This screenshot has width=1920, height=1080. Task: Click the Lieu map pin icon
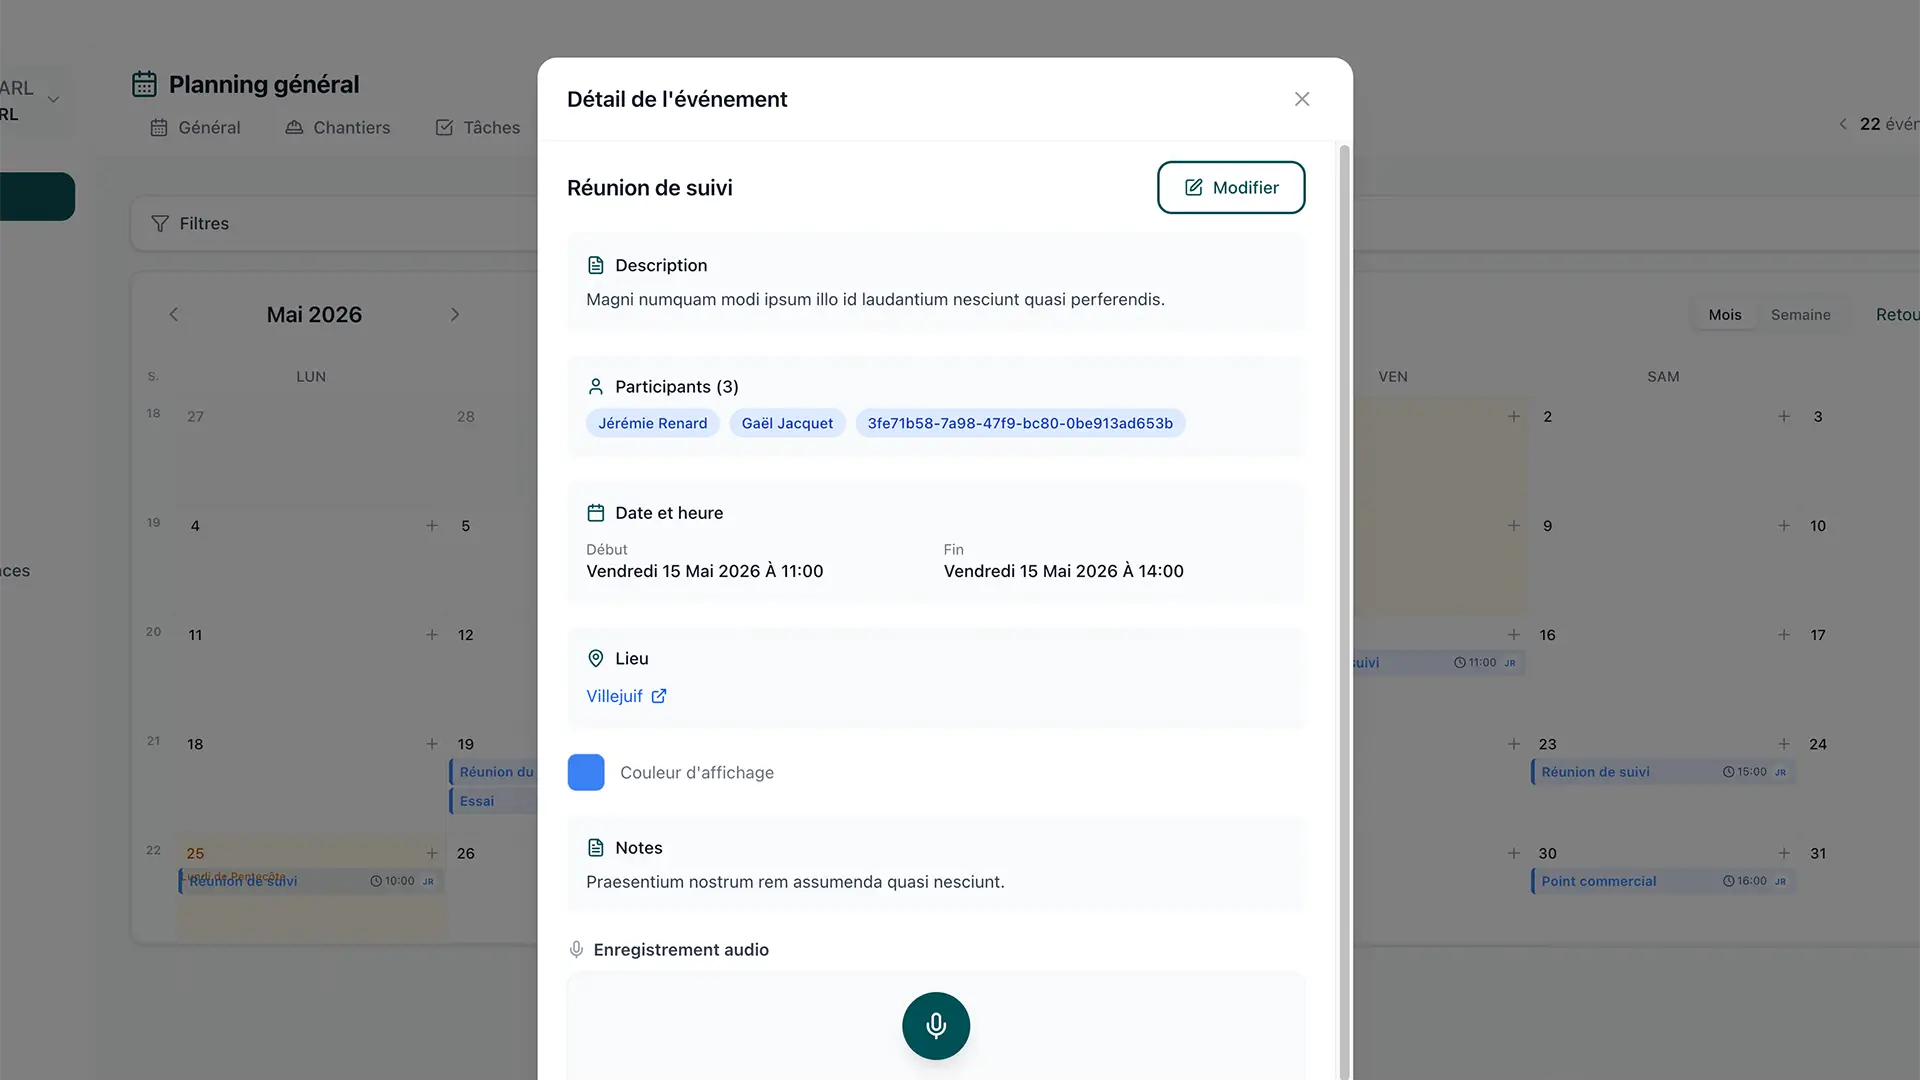click(x=596, y=658)
